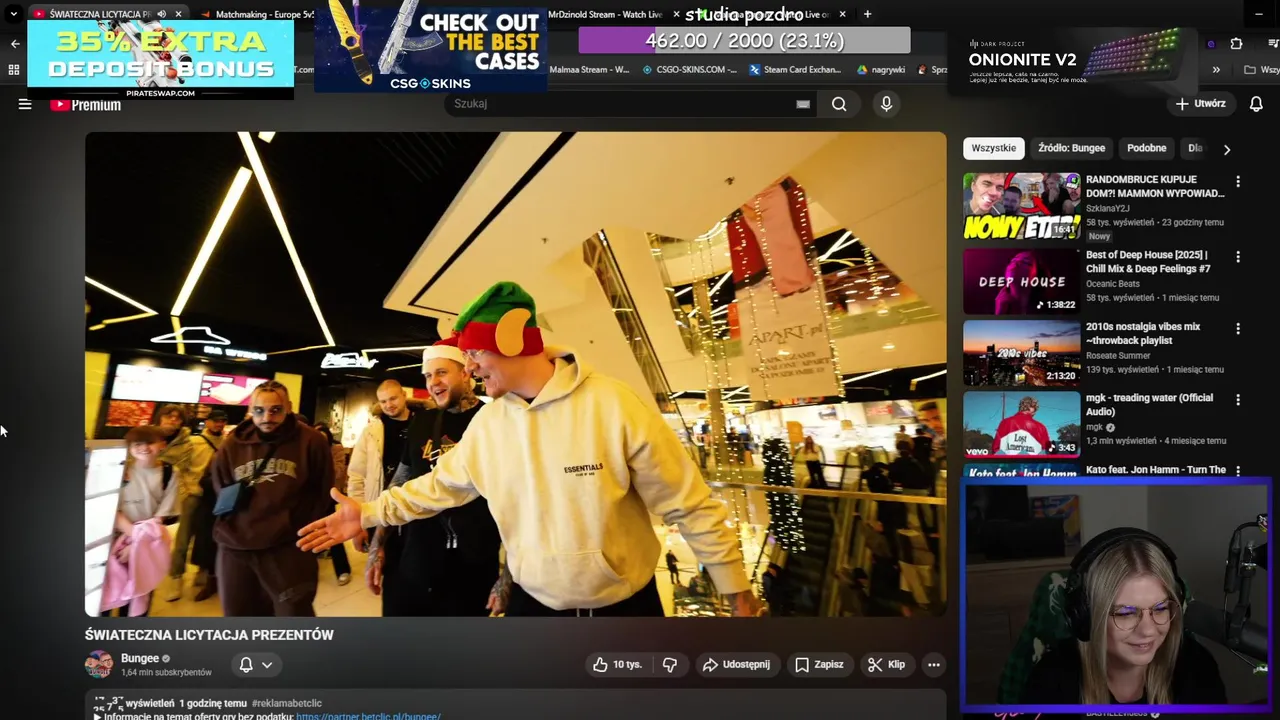
Task: Click the #reklamabetclic hashtag
Action: [287, 704]
